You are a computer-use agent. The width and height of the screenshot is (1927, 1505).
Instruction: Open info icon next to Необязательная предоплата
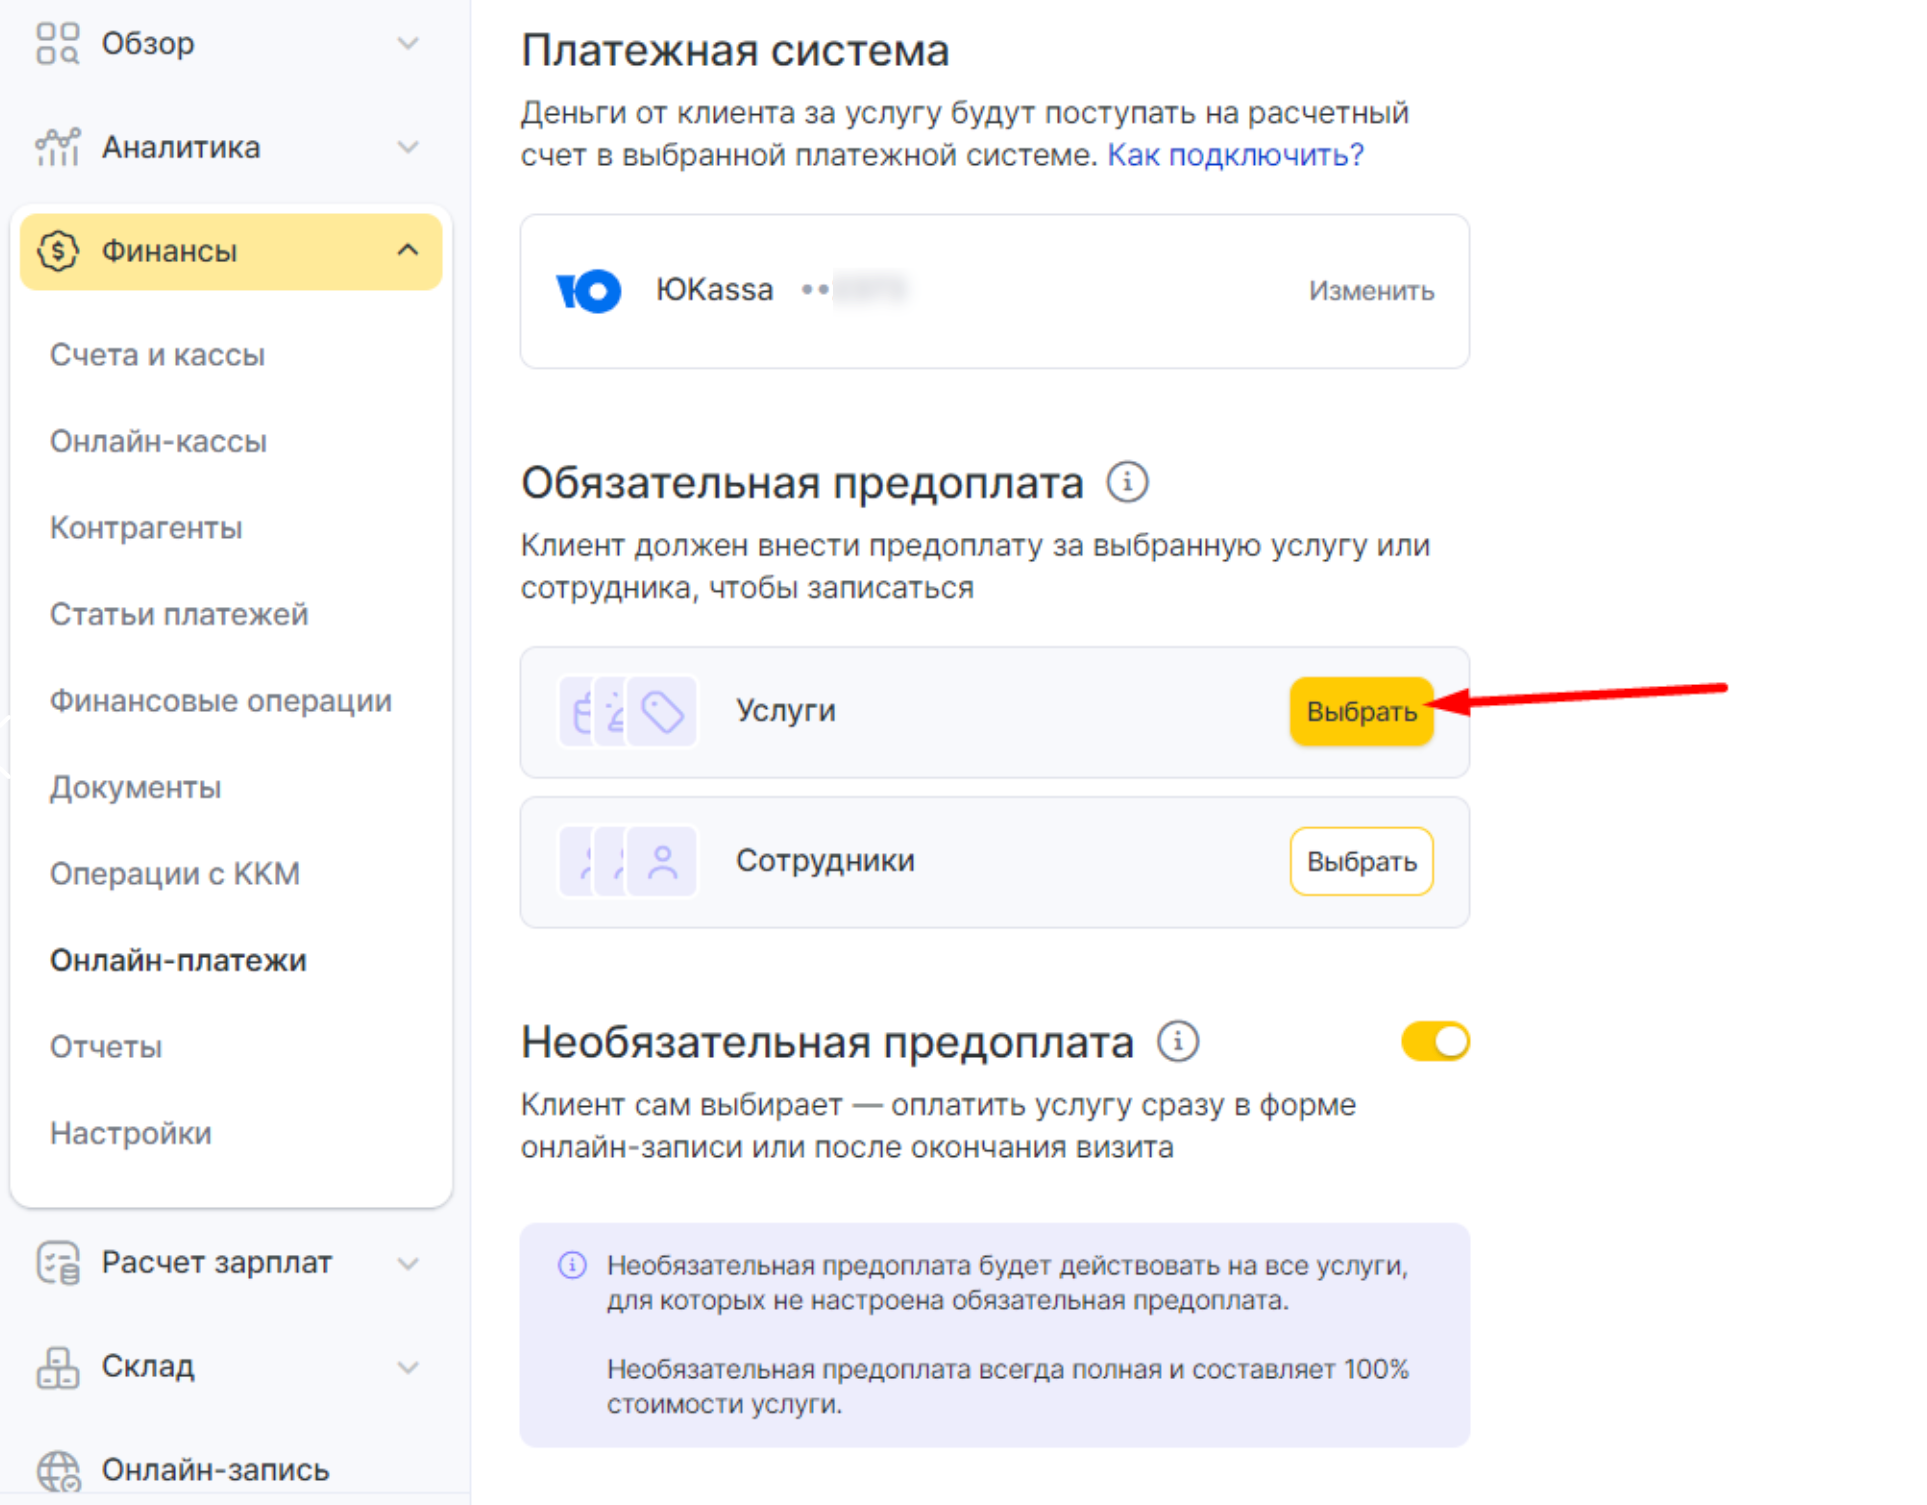pyautogui.click(x=1177, y=1042)
